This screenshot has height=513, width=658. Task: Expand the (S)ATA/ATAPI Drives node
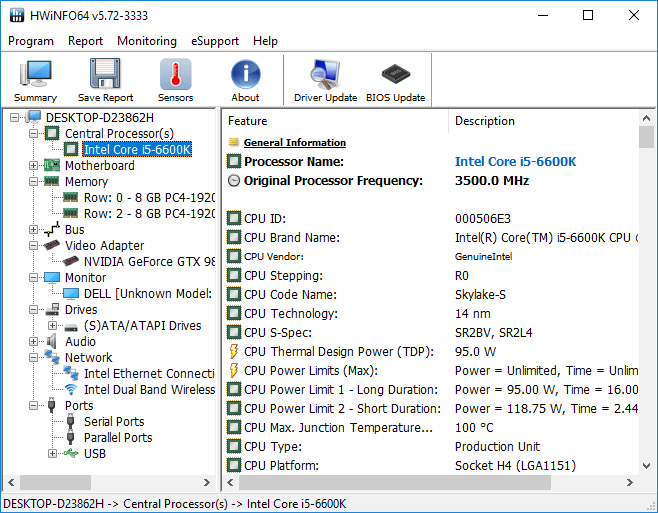click(x=52, y=325)
